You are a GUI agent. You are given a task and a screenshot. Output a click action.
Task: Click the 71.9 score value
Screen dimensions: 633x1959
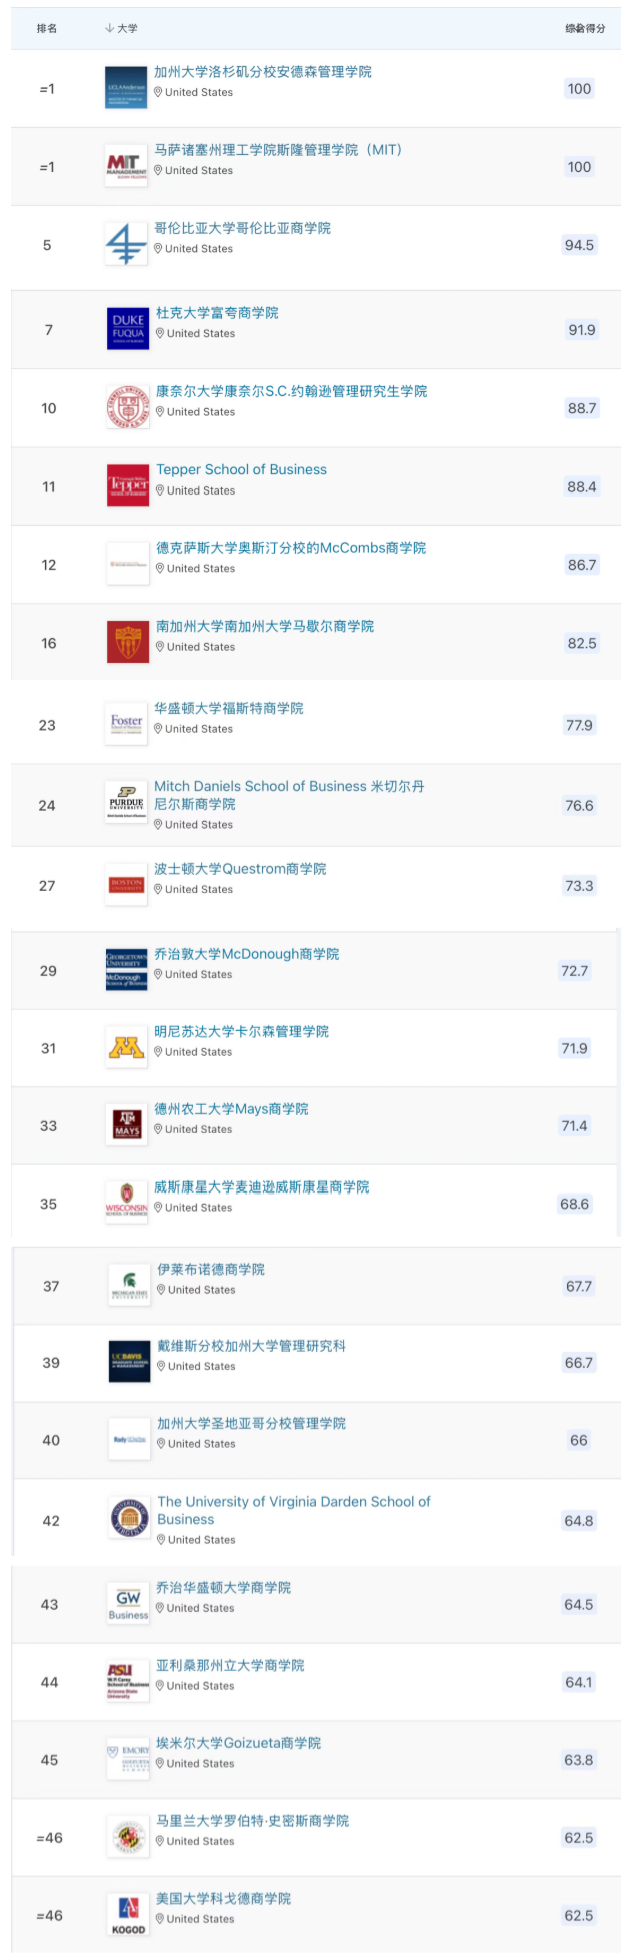coord(575,1048)
